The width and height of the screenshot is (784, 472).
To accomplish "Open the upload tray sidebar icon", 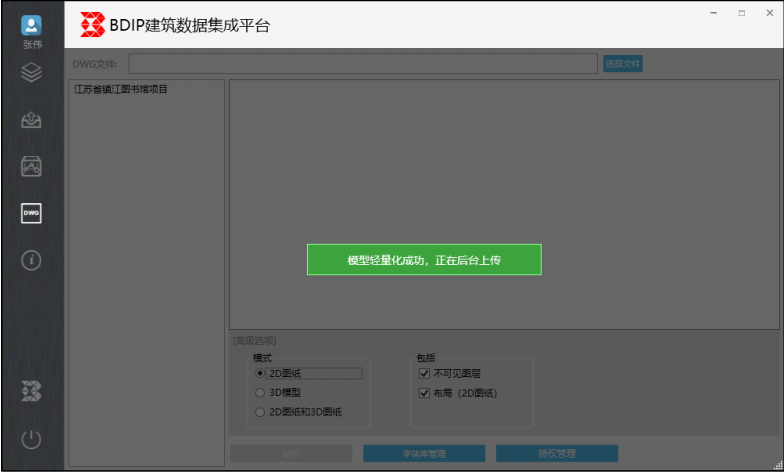I will coord(31,120).
